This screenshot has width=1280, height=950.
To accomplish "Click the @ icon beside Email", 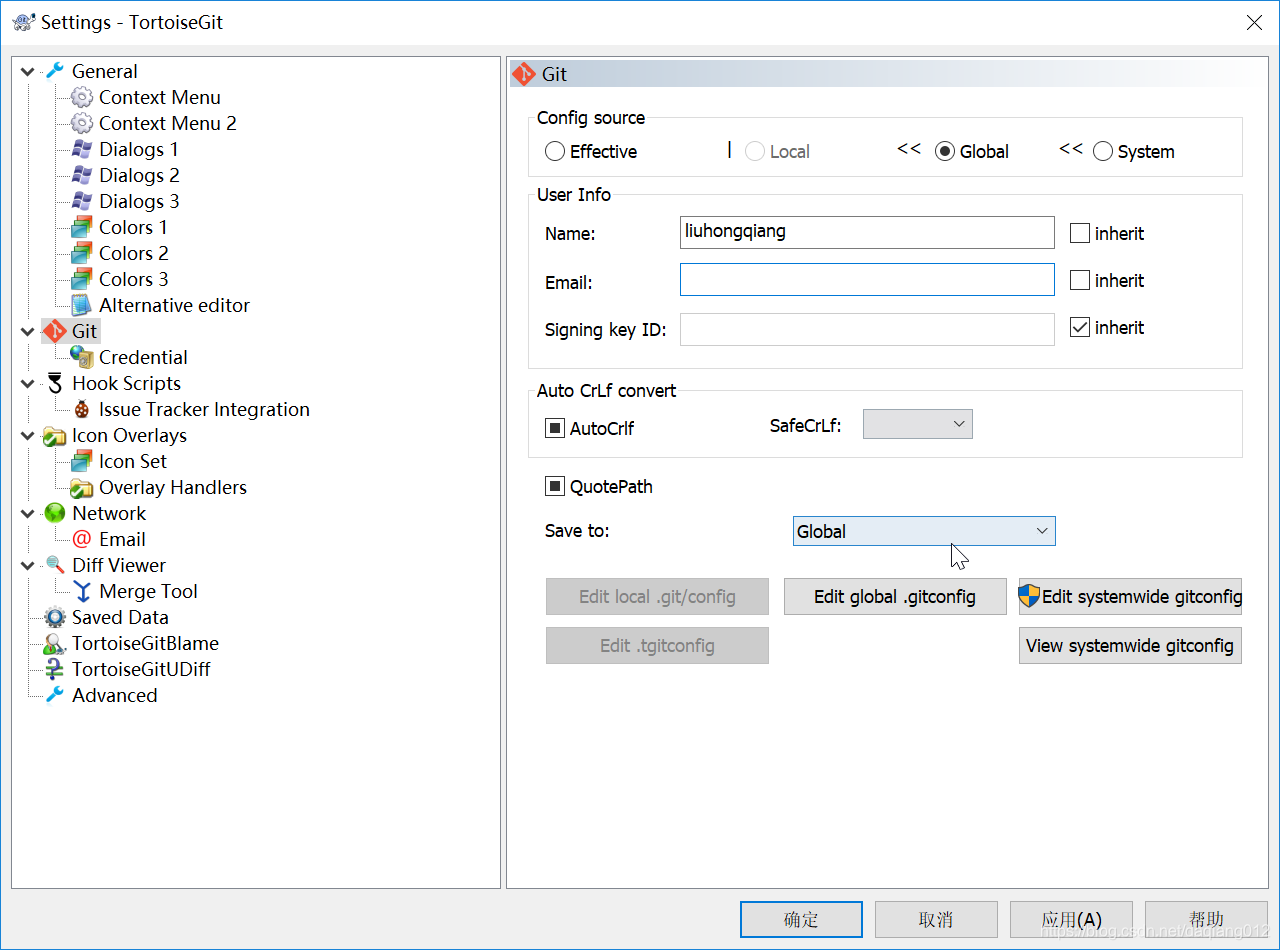I will pyautogui.click(x=82, y=539).
